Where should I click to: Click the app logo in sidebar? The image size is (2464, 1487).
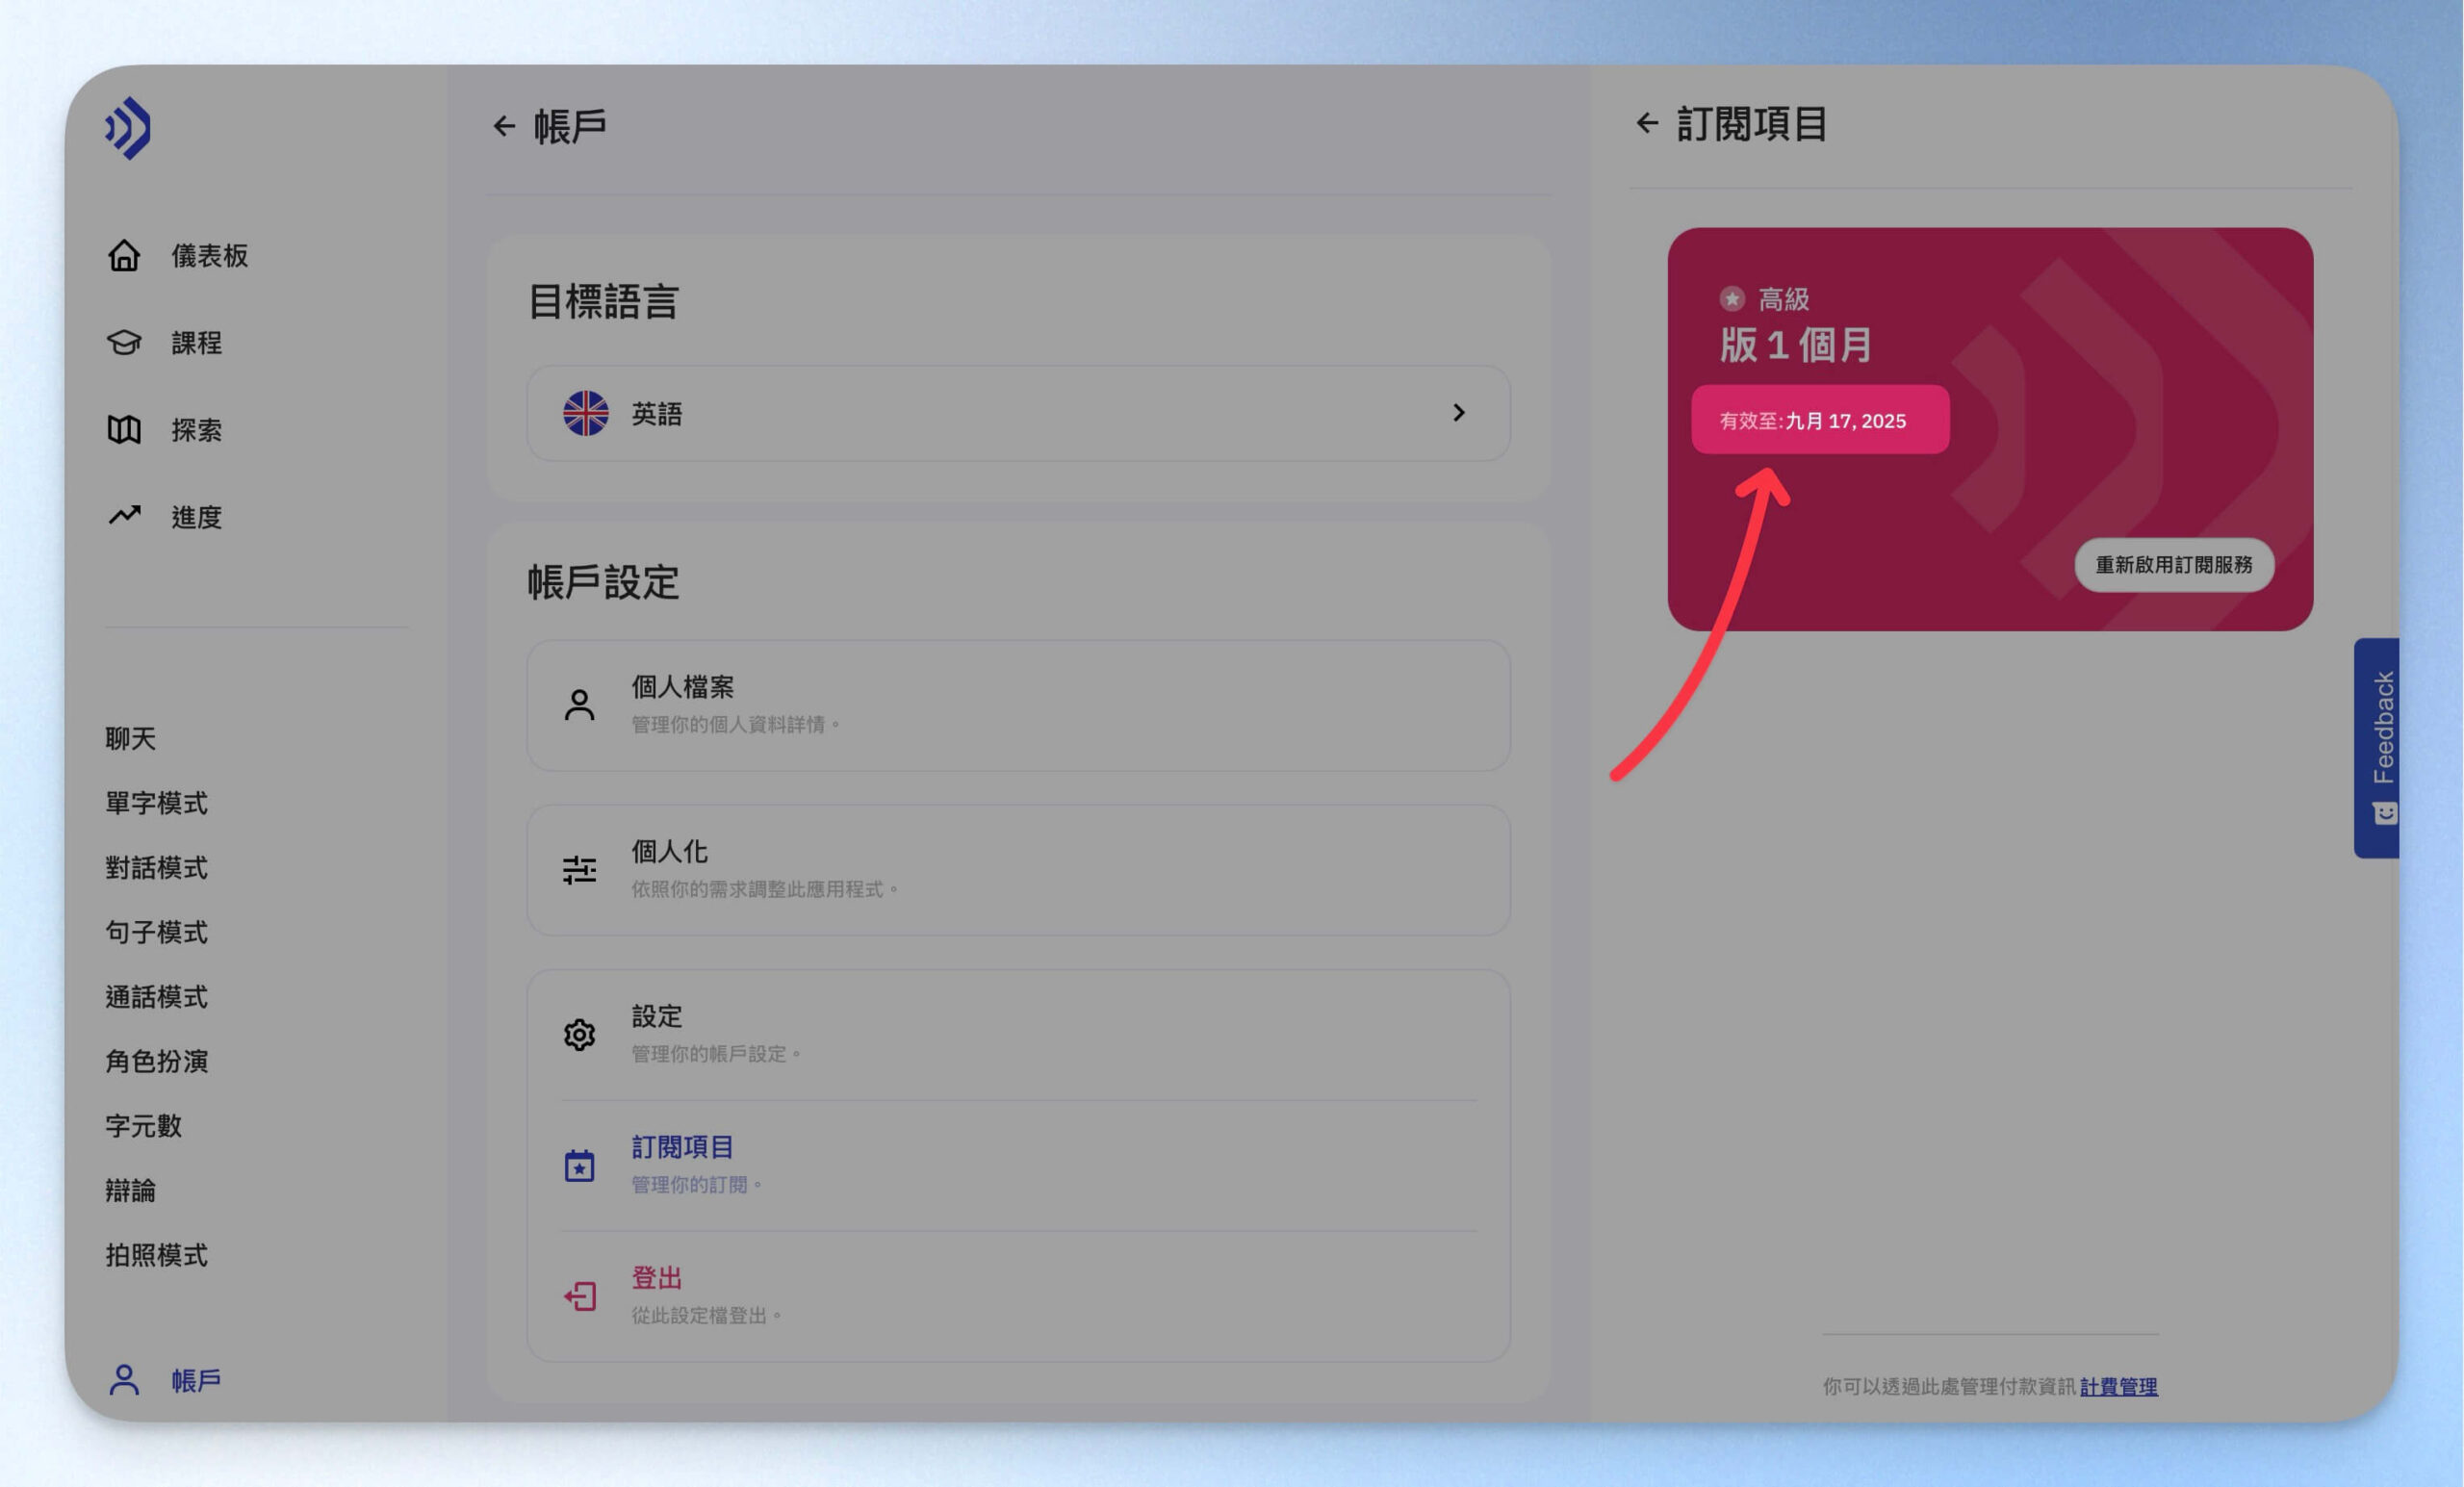(128, 128)
